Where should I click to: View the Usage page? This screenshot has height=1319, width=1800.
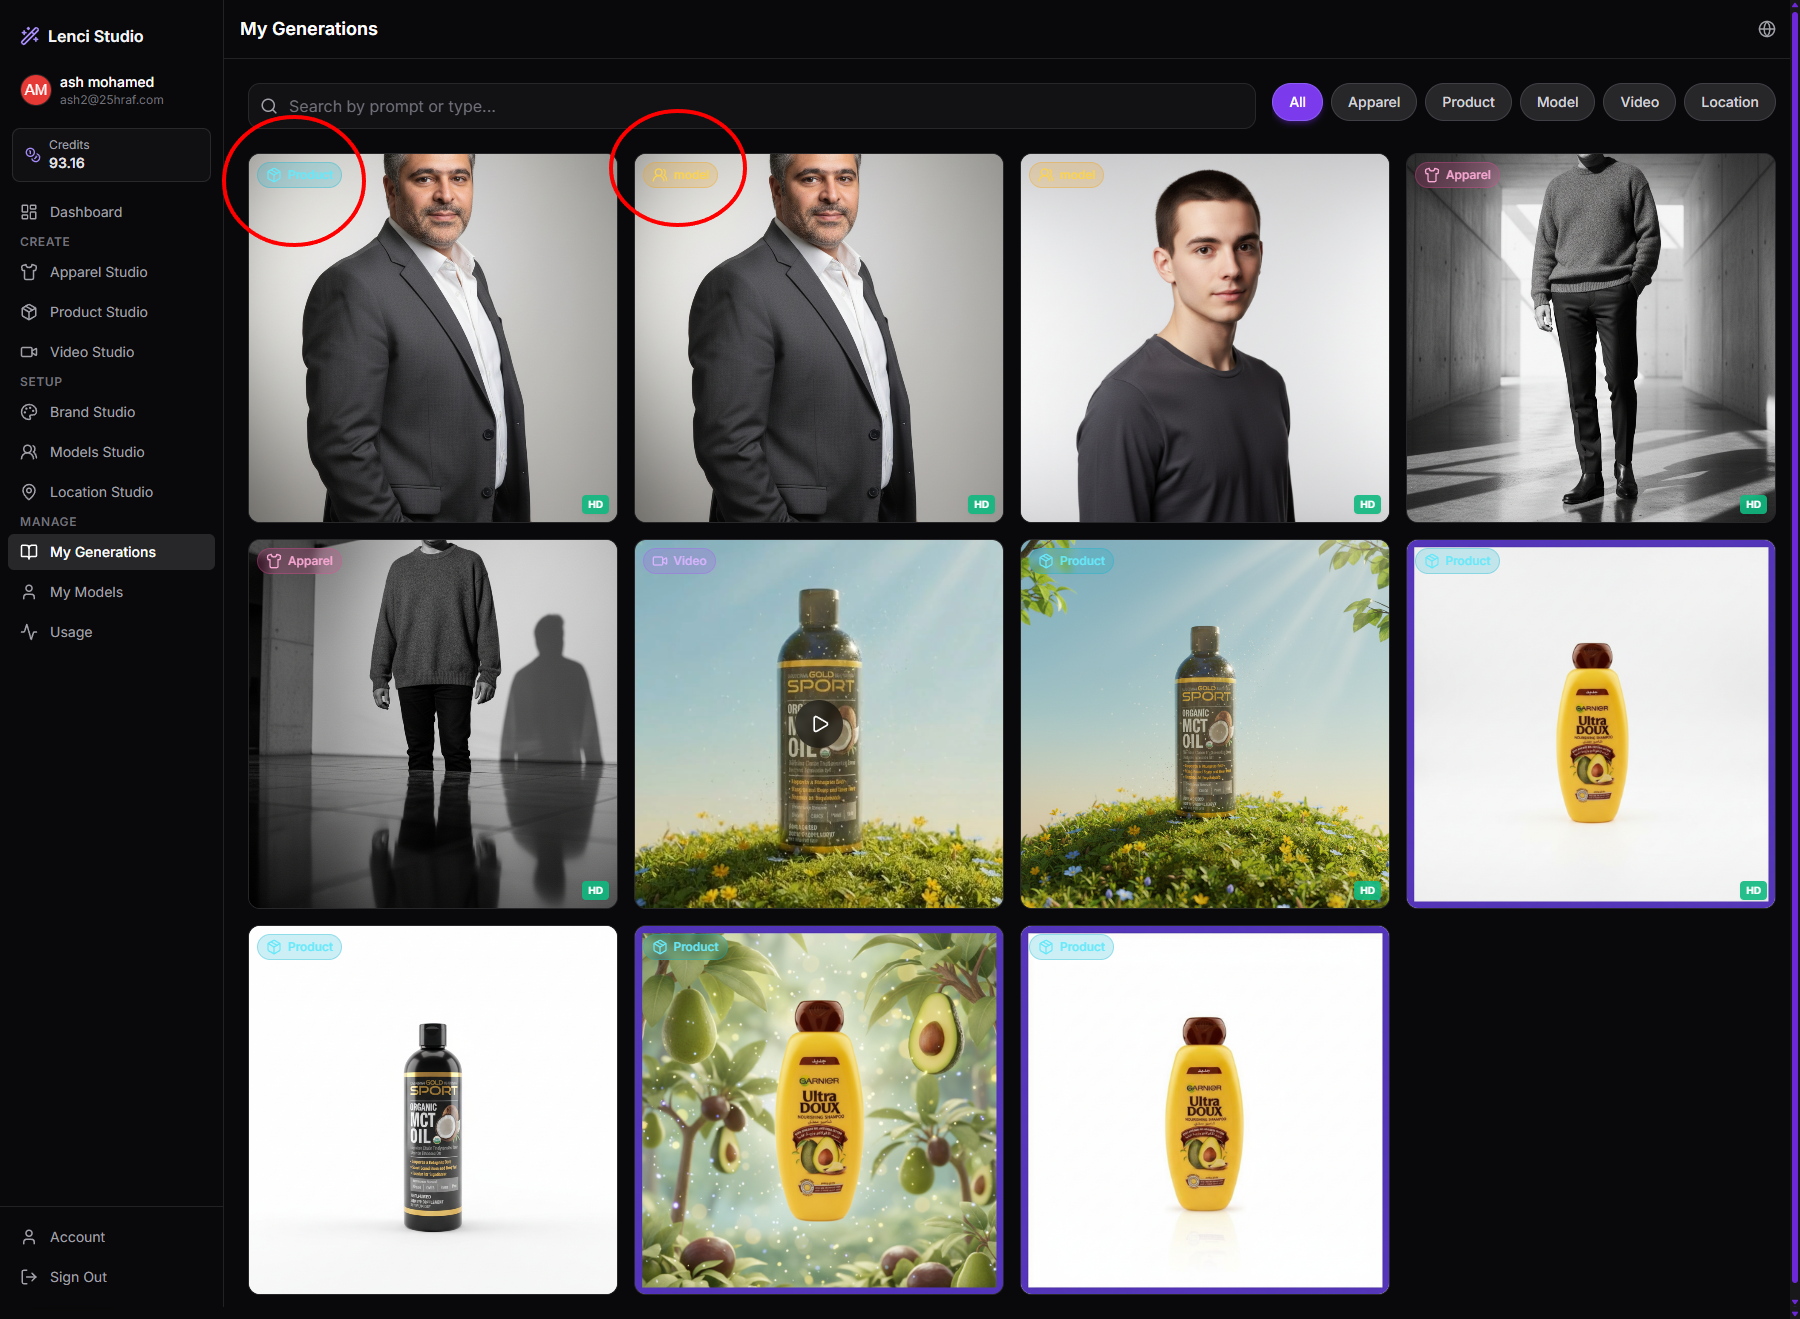pos(70,632)
